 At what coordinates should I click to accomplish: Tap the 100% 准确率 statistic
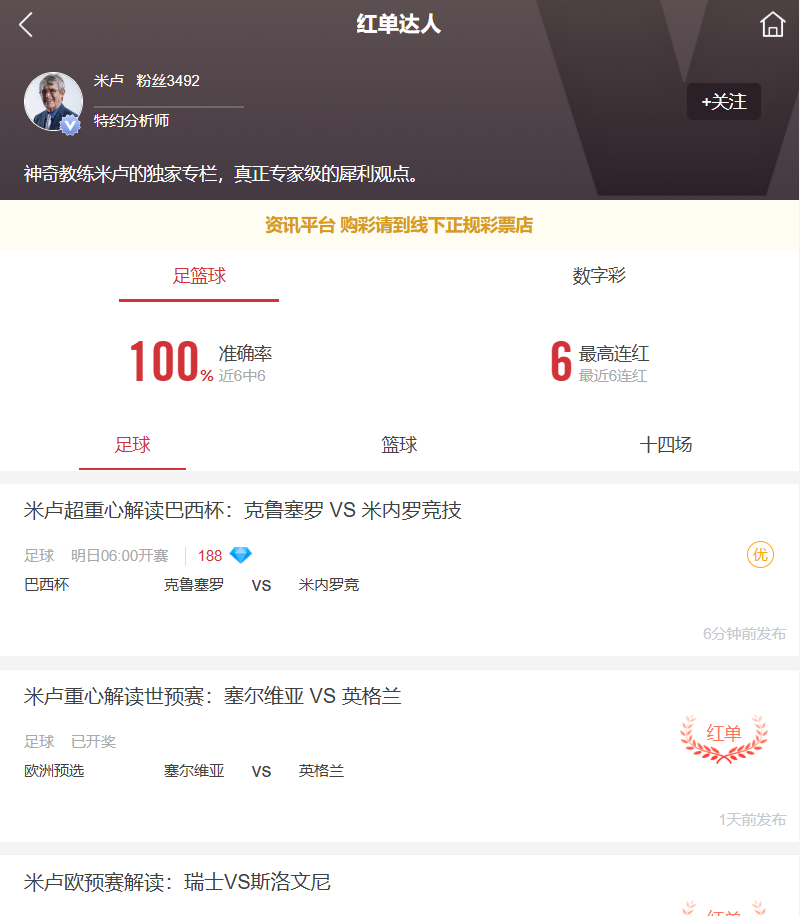tap(200, 362)
